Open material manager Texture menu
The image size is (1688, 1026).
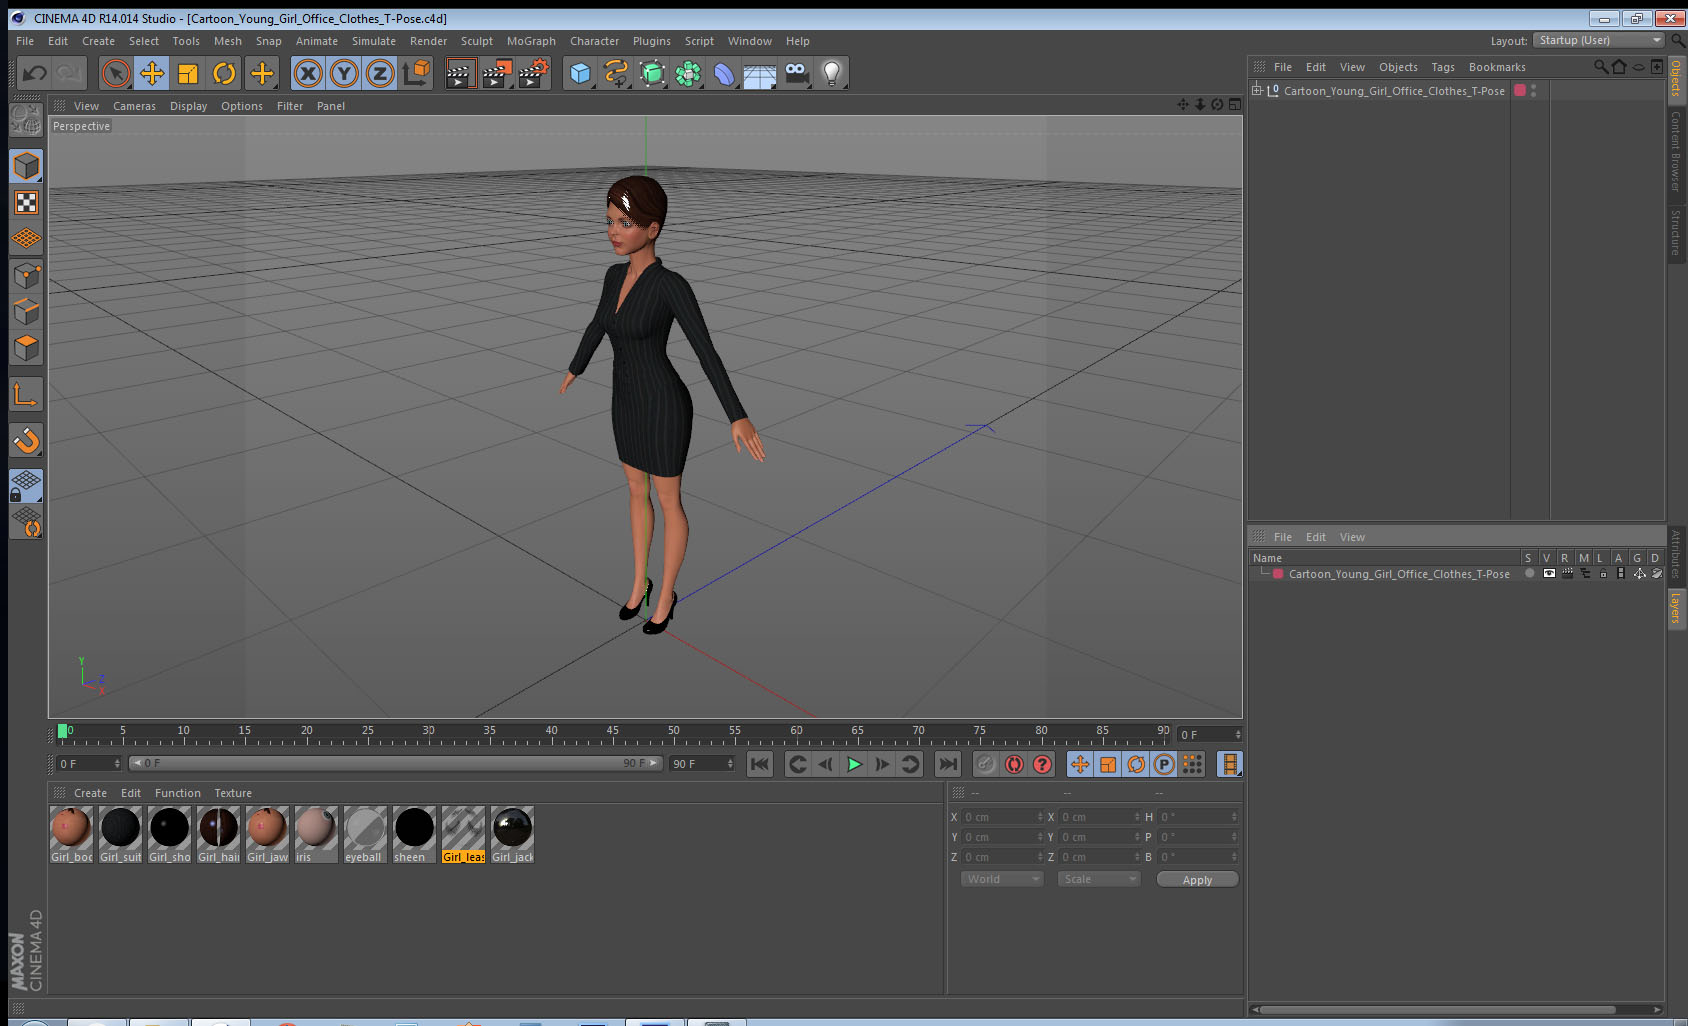(x=233, y=793)
